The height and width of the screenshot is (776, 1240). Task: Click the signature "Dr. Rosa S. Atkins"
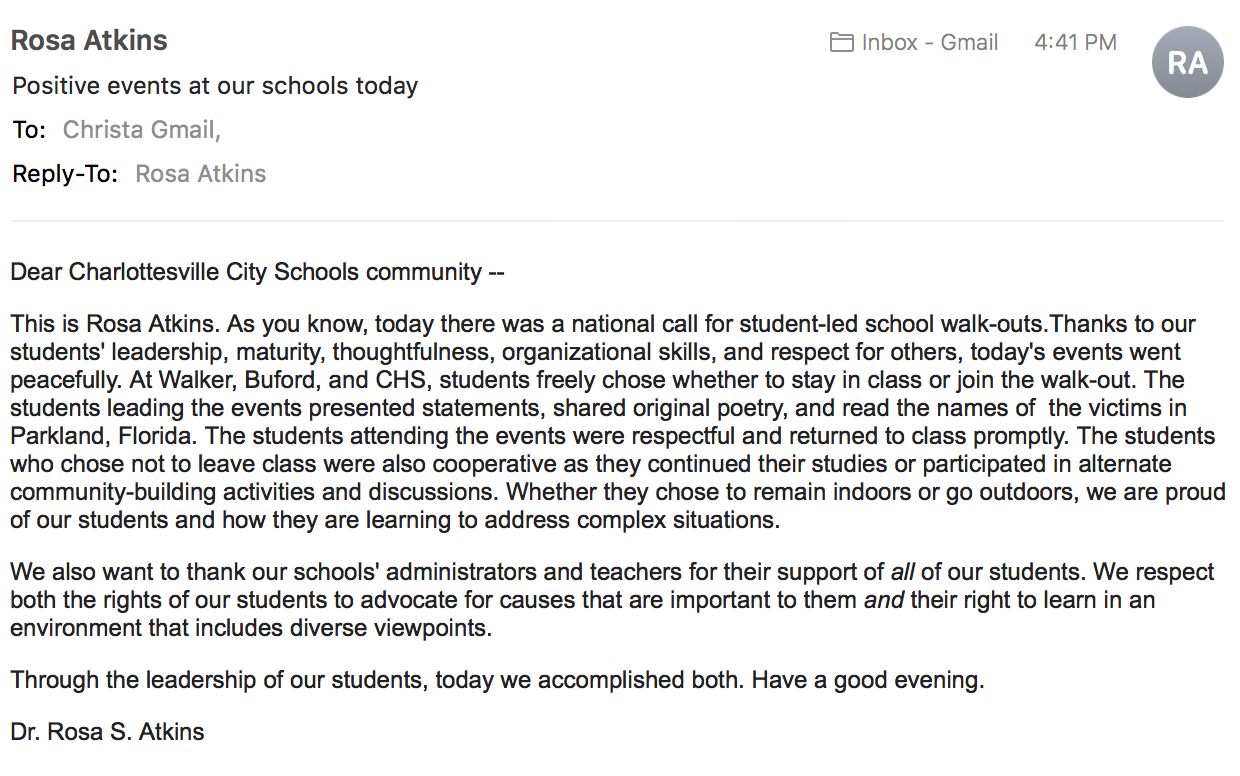pos(107,732)
